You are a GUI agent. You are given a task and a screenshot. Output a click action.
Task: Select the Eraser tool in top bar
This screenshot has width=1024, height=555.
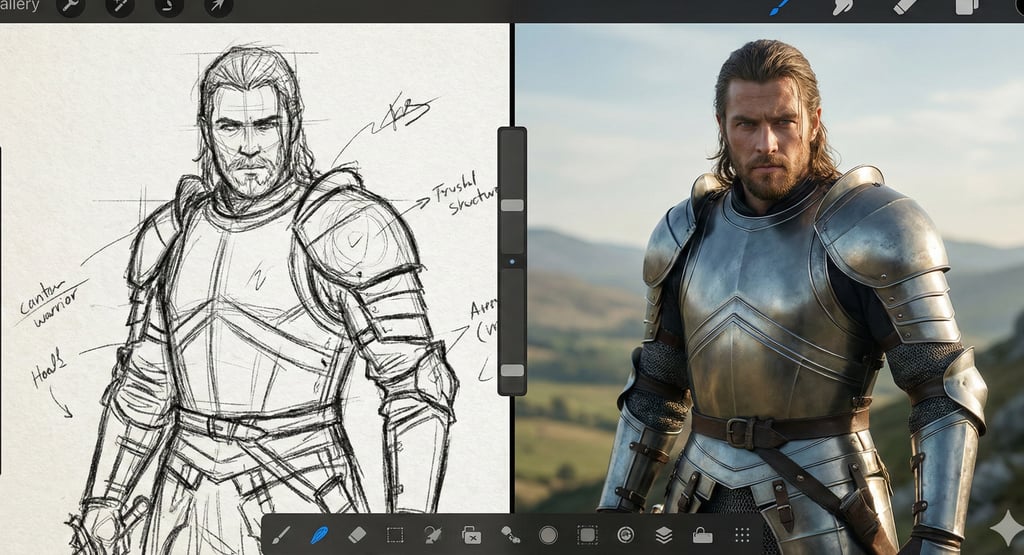click(905, 7)
